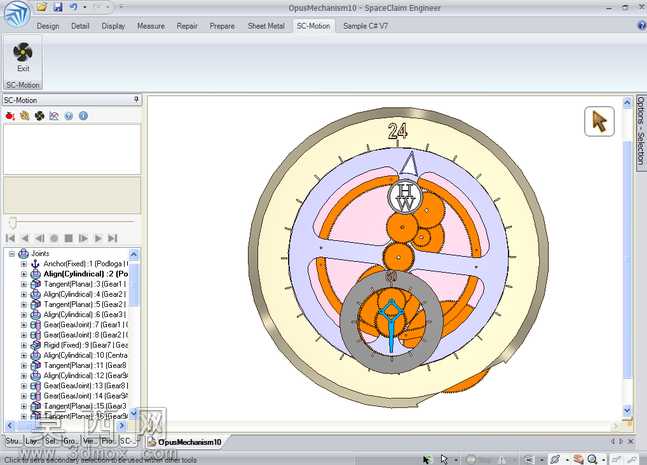This screenshot has height=465, width=647.
Task: Click the blue info icon in SC-Motion panel
Action: 83,116
